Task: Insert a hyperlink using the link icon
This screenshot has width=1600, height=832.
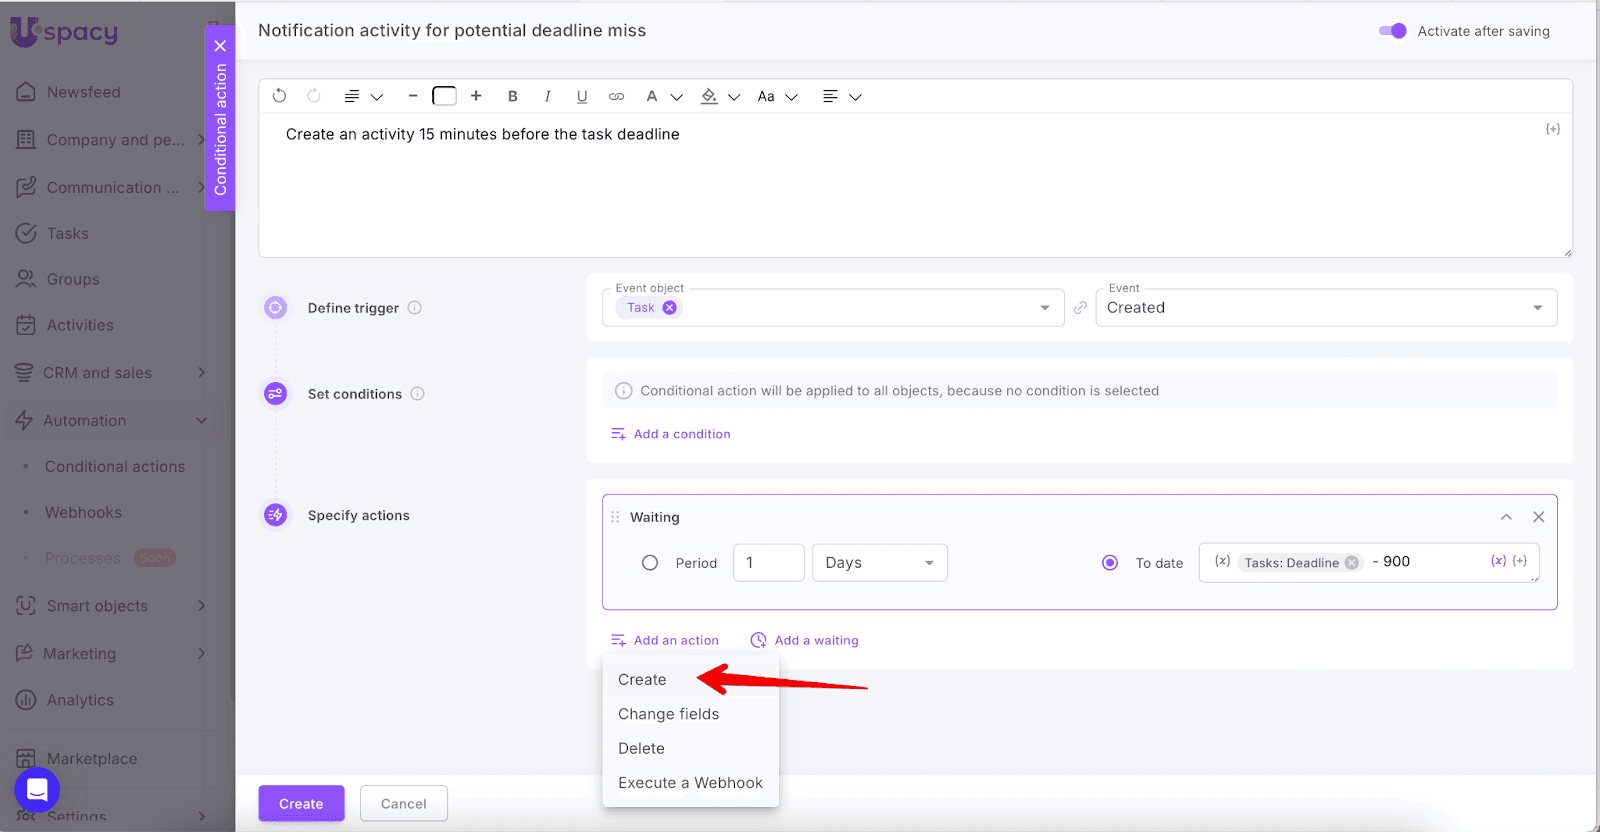Action: point(616,96)
